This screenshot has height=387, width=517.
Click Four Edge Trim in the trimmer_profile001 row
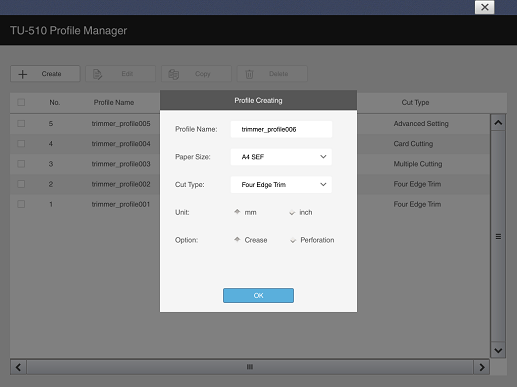click(x=417, y=204)
